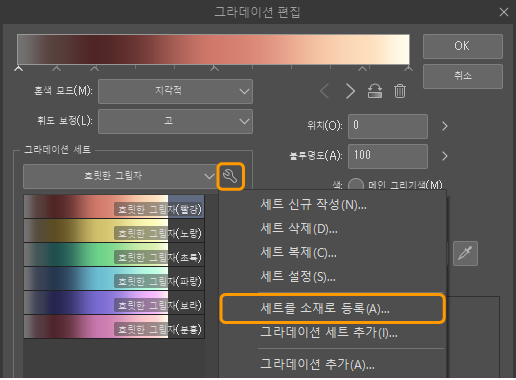516x380 pixels.
Task: Choose 세트 설정(S) menu item
Action: pyautogui.click(x=332, y=277)
